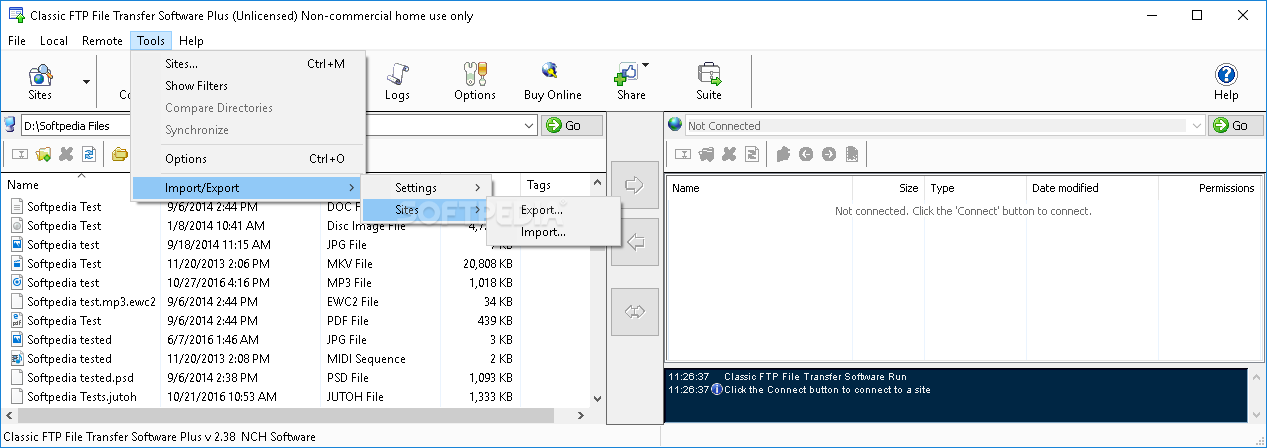Click remote back arrow icon
Image resolution: width=1267 pixels, height=448 pixels.
(x=806, y=154)
